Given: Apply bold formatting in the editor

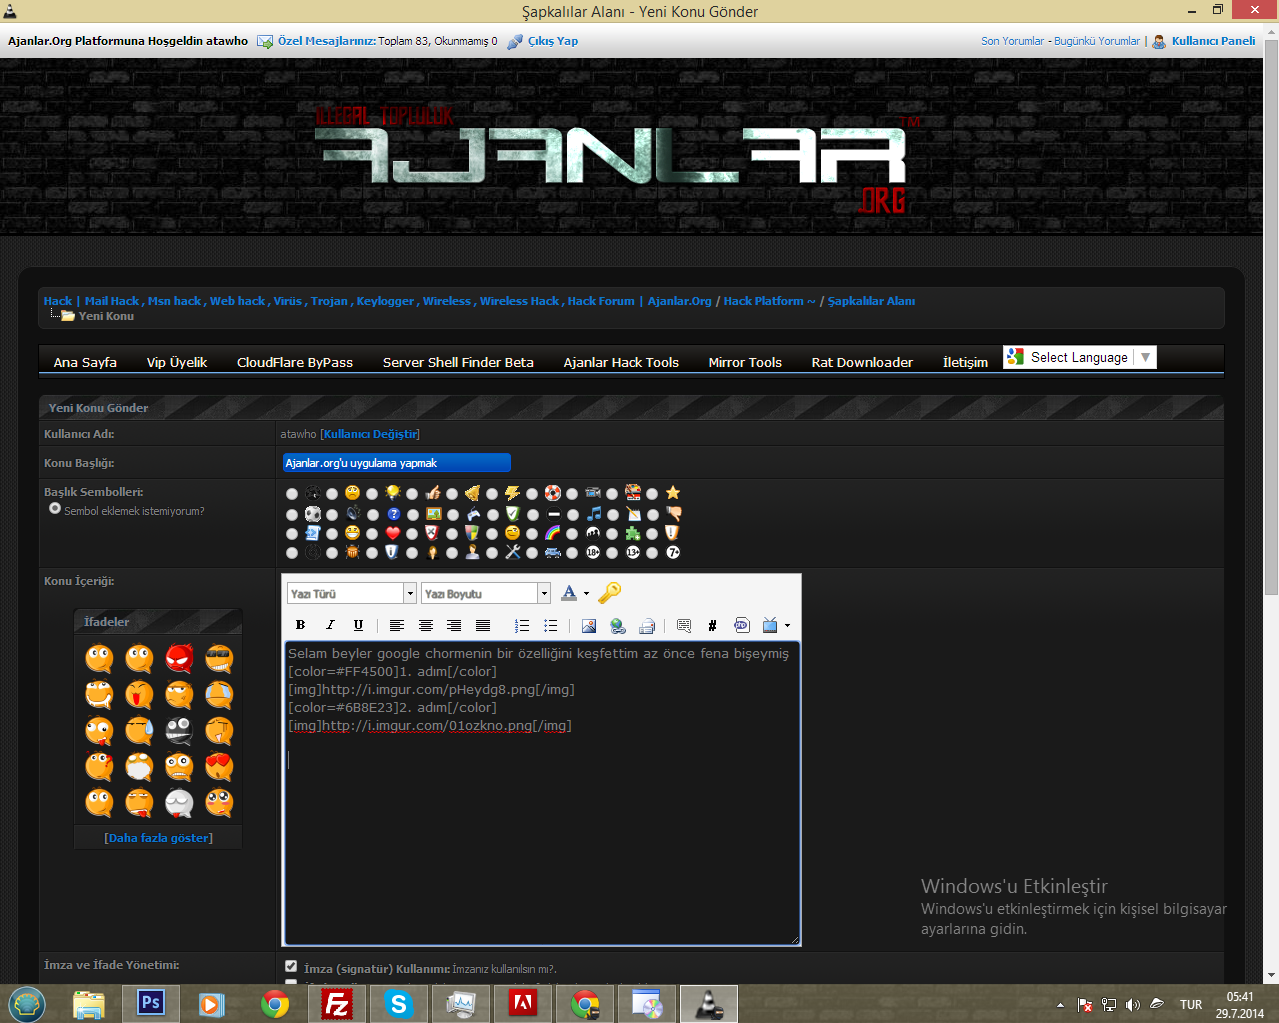Looking at the screenshot, I should tap(300, 625).
